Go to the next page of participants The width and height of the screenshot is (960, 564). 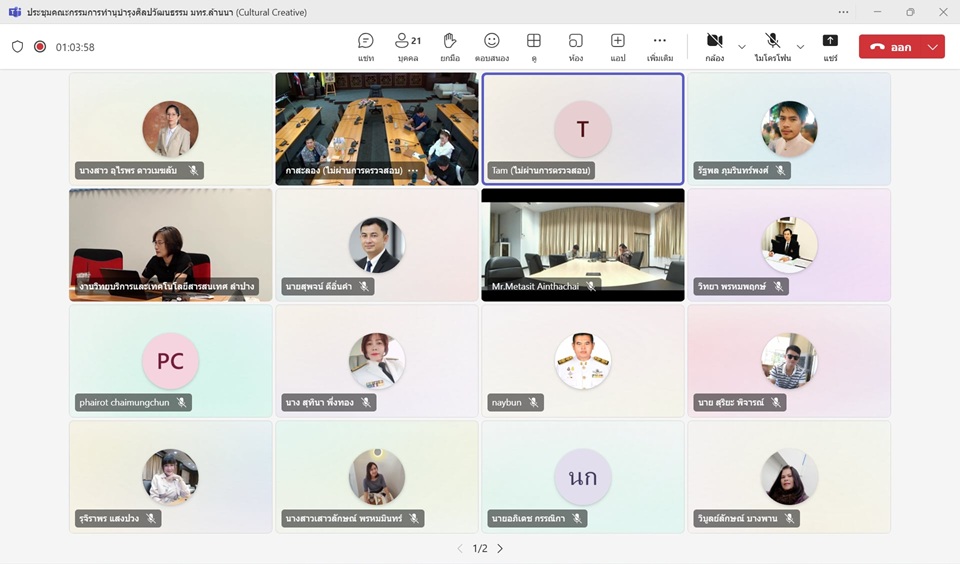(500, 548)
